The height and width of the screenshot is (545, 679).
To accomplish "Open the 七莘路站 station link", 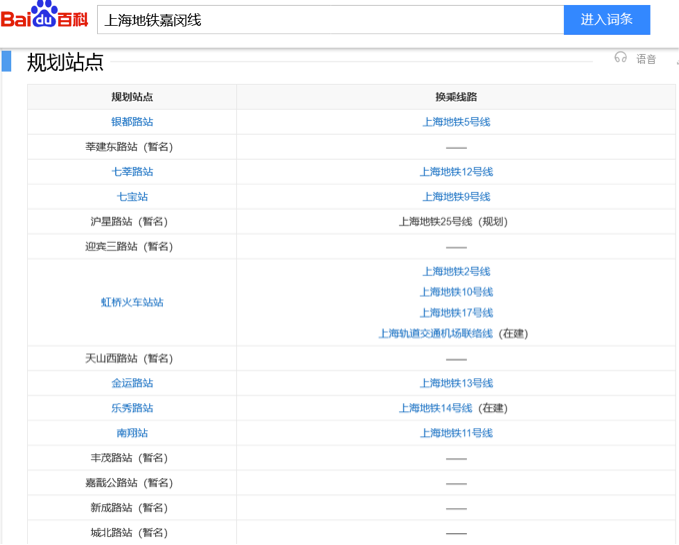I will [132, 172].
